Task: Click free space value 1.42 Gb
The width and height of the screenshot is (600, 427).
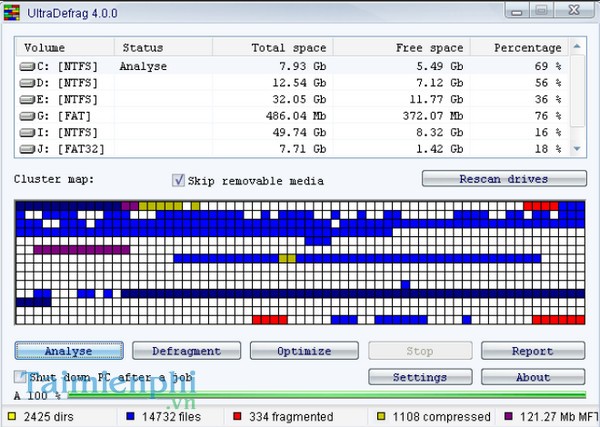Action: 440,149
